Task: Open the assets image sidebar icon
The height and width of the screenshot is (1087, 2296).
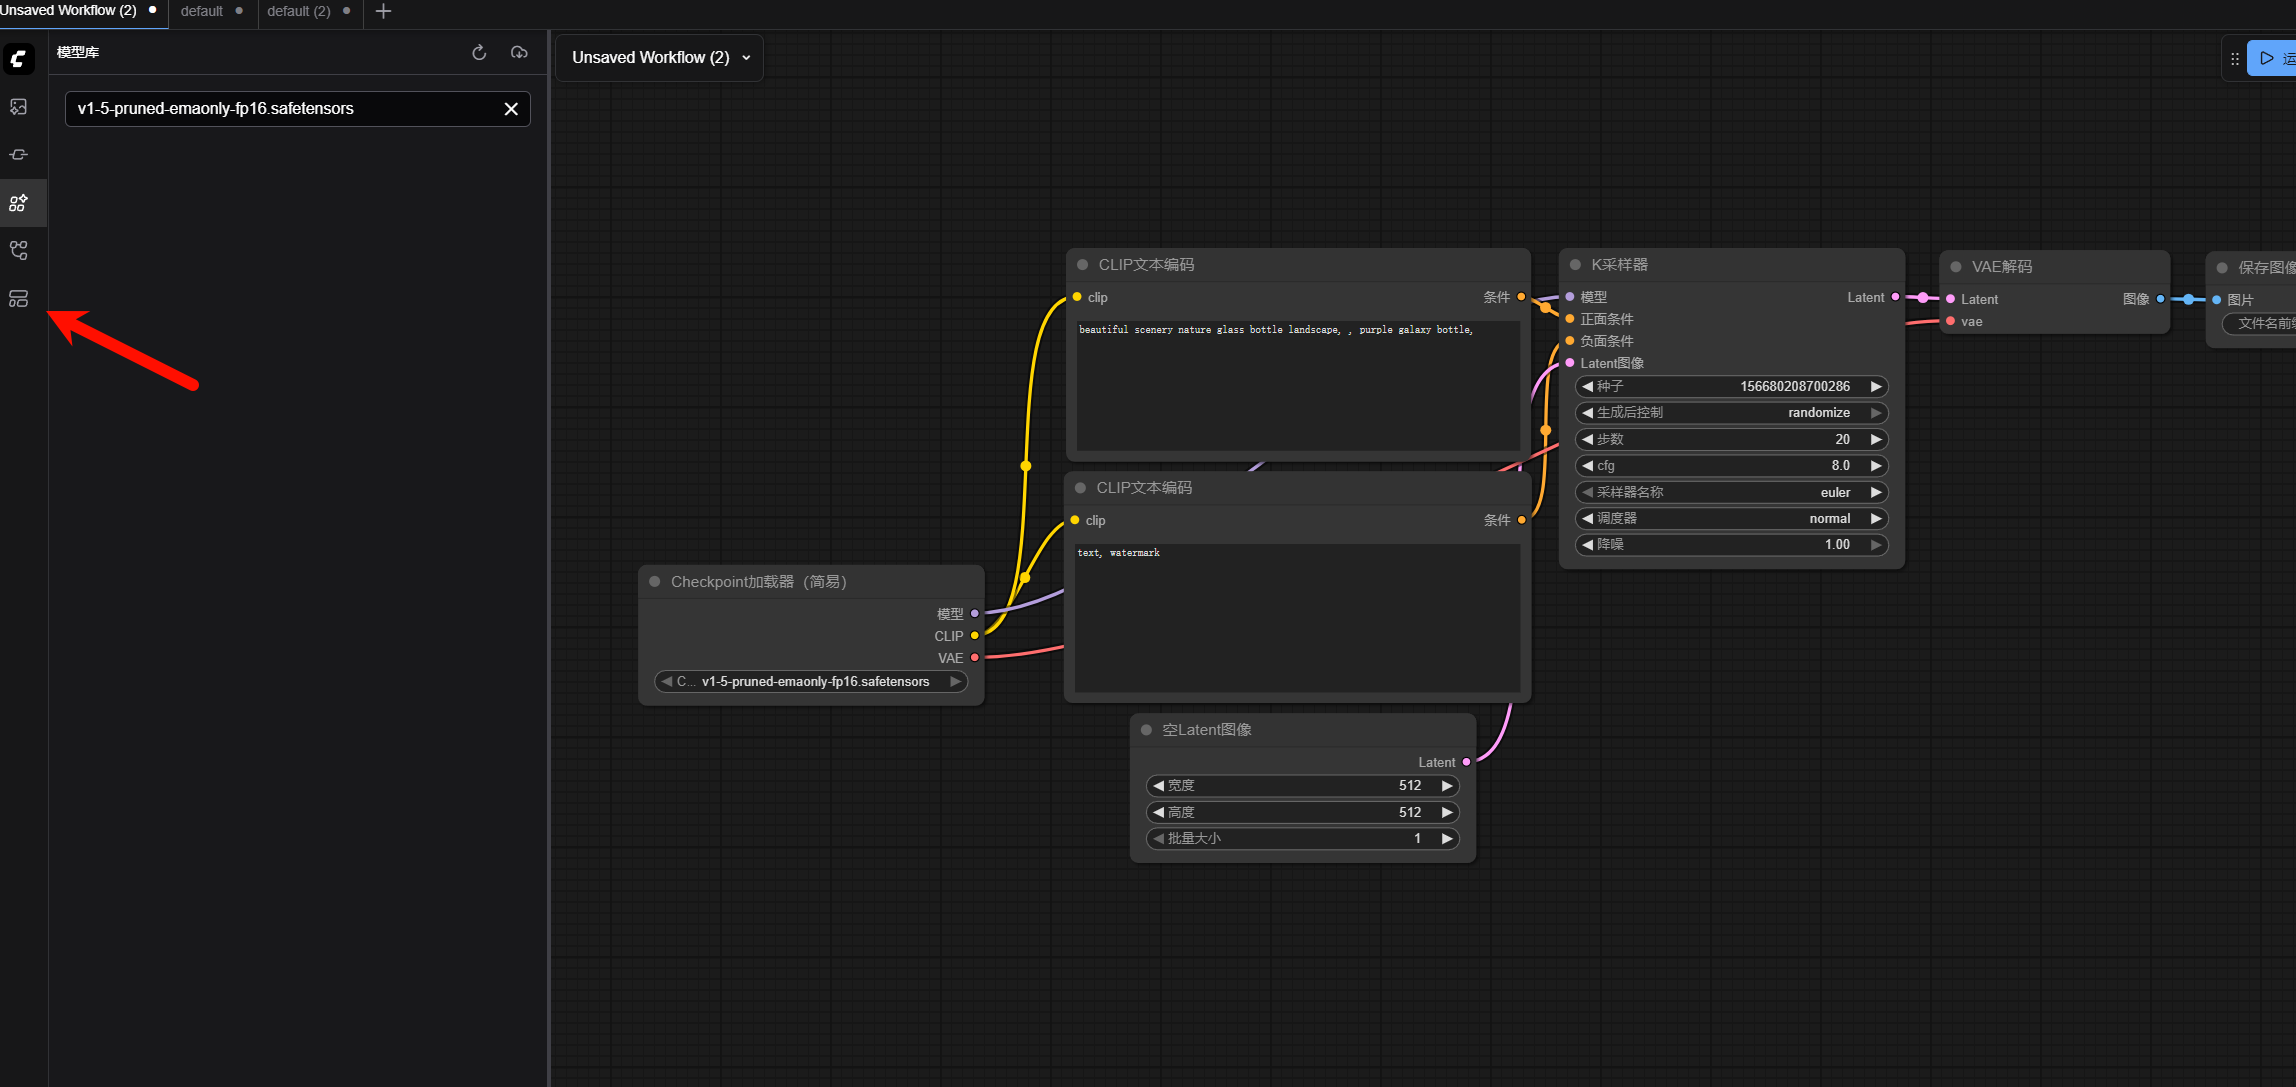Action: tap(19, 107)
